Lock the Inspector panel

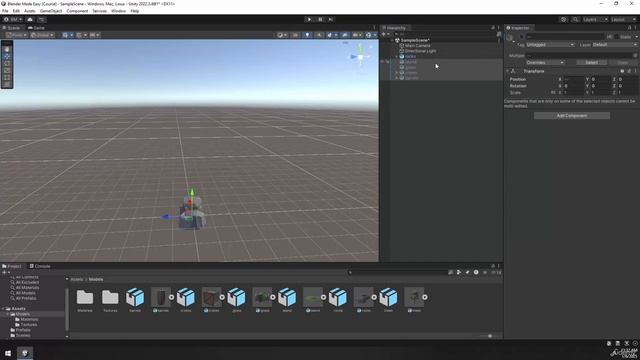click(x=629, y=28)
